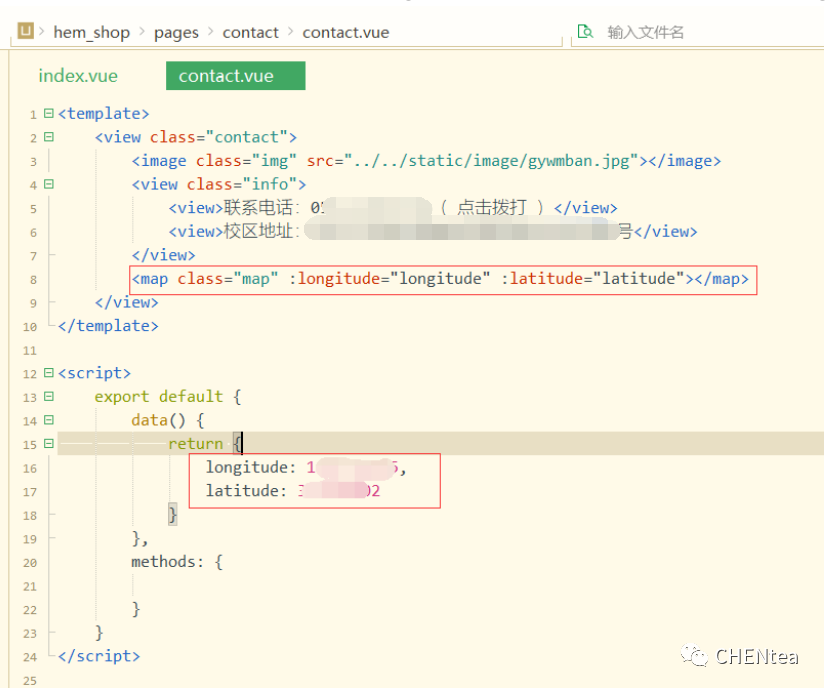Image resolution: width=825 pixels, height=690 pixels.
Task: Open contact folder in breadcrumb
Action: (x=250, y=33)
